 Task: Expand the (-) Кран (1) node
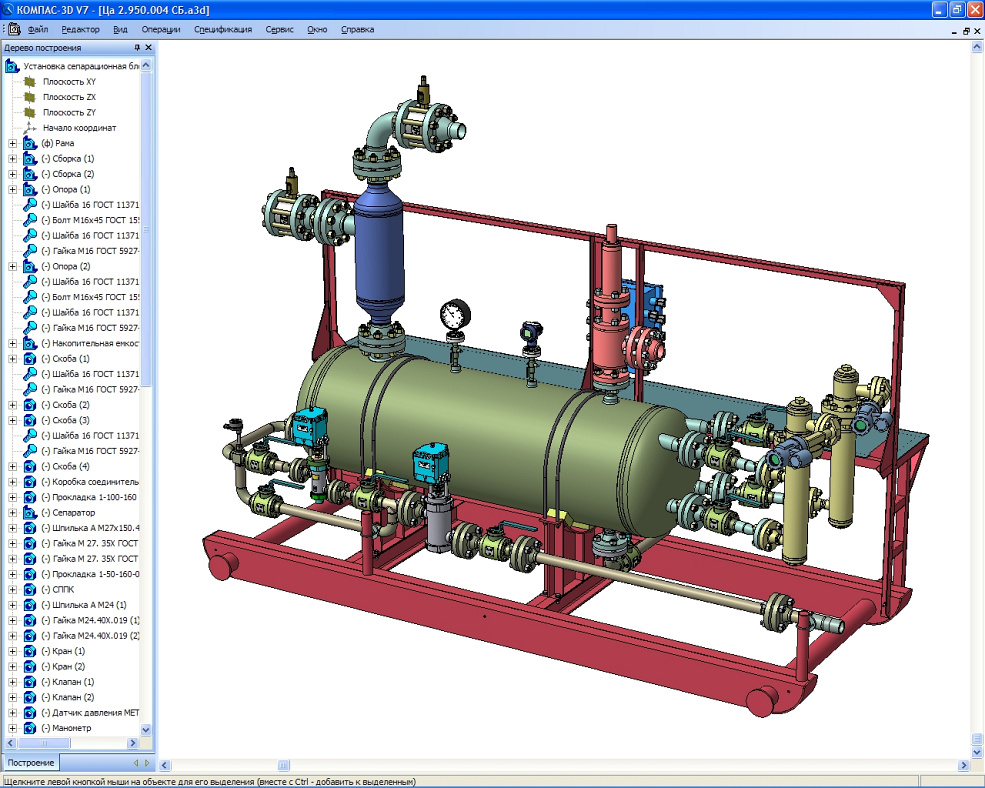(x=13, y=651)
